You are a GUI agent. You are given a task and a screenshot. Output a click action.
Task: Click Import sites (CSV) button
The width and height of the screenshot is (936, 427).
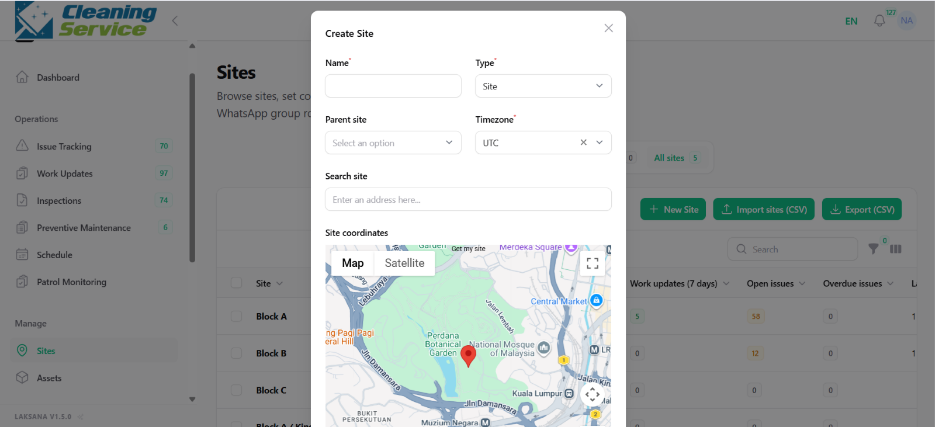point(764,210)
